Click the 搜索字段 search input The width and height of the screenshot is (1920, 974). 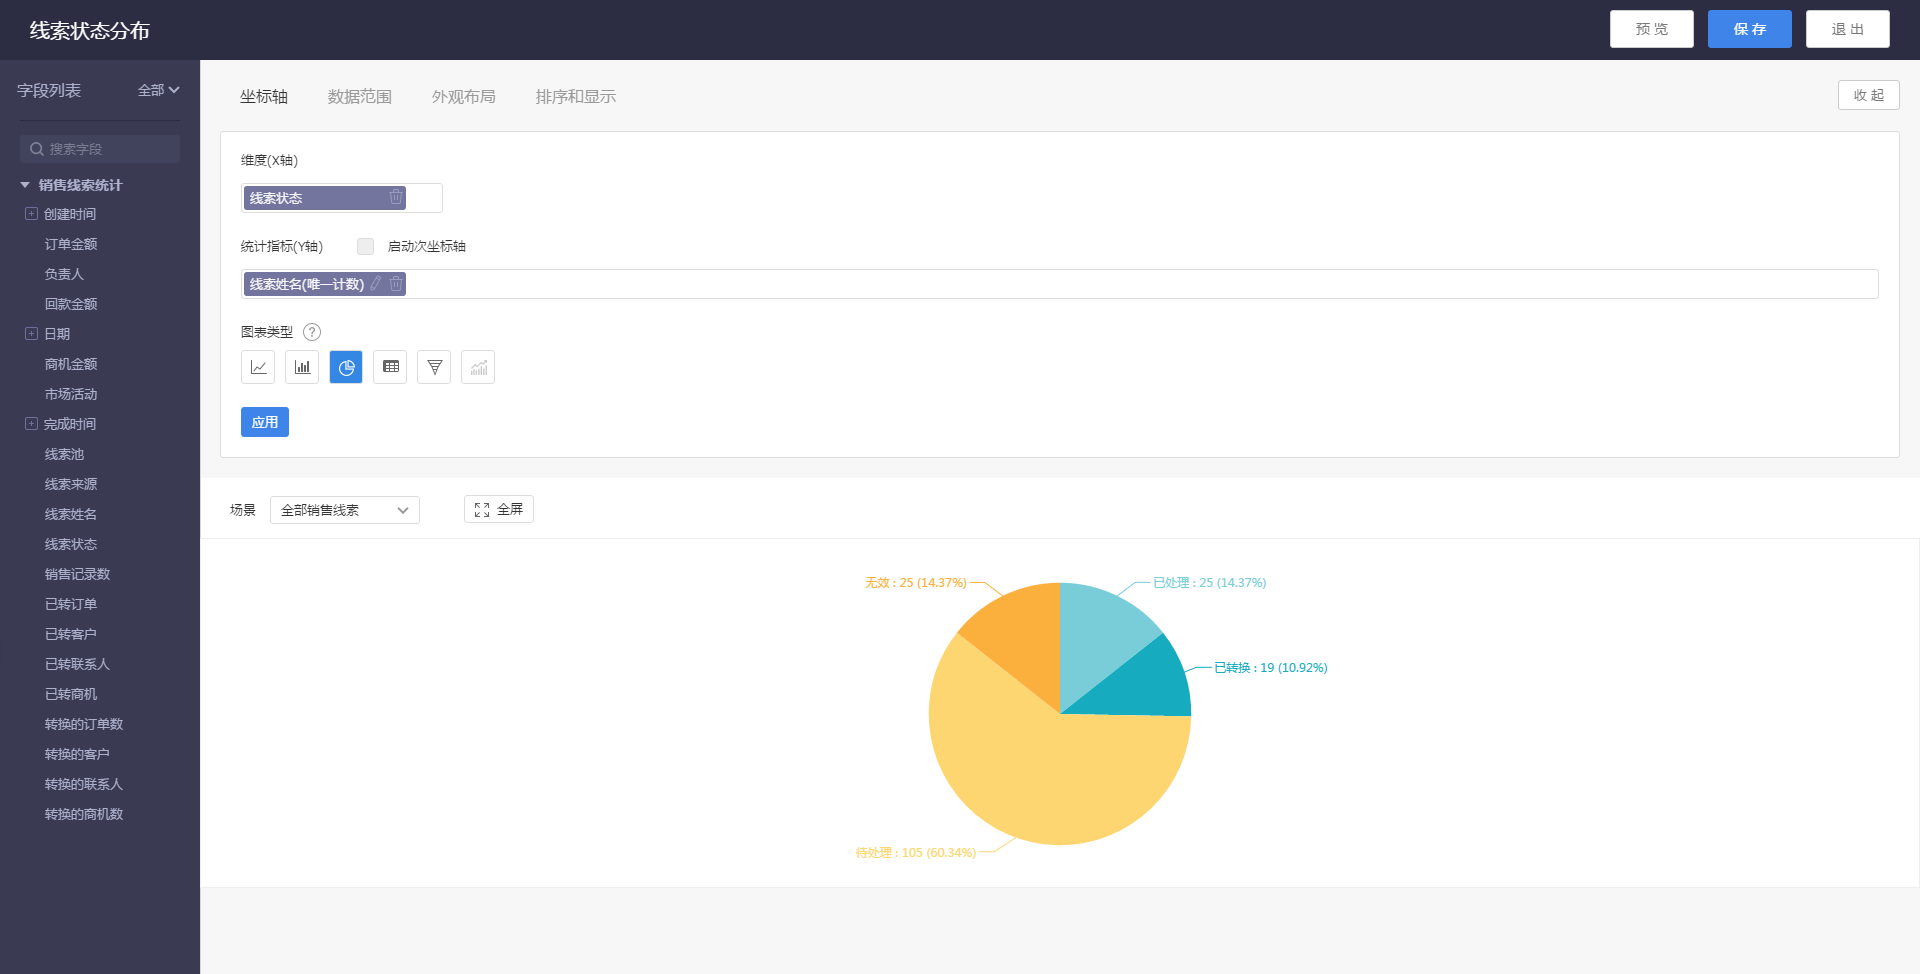click(x=100, y=149)
